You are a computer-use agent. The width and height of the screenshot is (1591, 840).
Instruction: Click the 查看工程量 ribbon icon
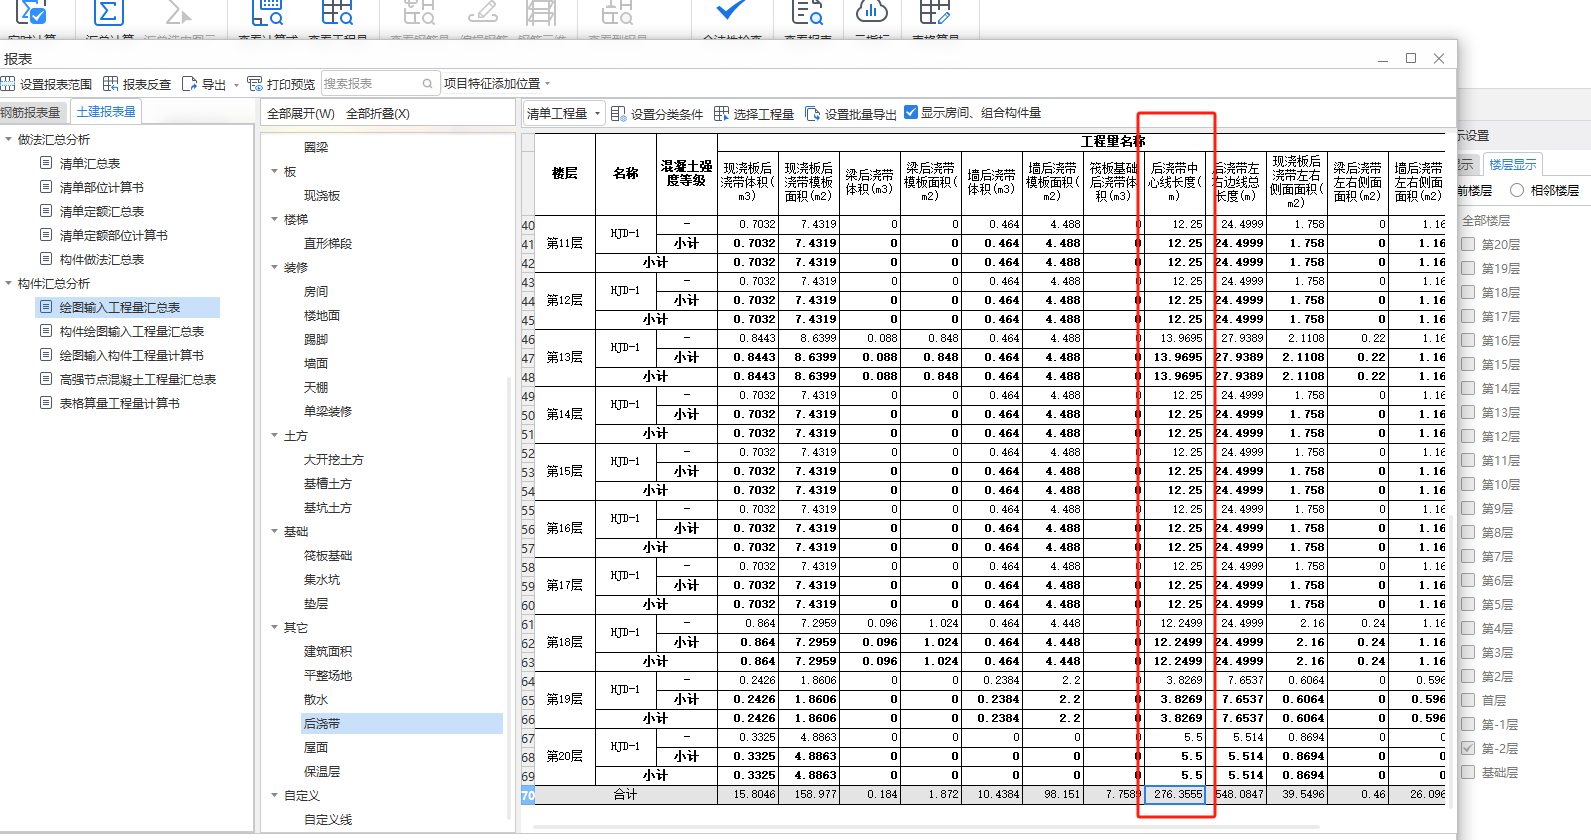tap(337, 13)
